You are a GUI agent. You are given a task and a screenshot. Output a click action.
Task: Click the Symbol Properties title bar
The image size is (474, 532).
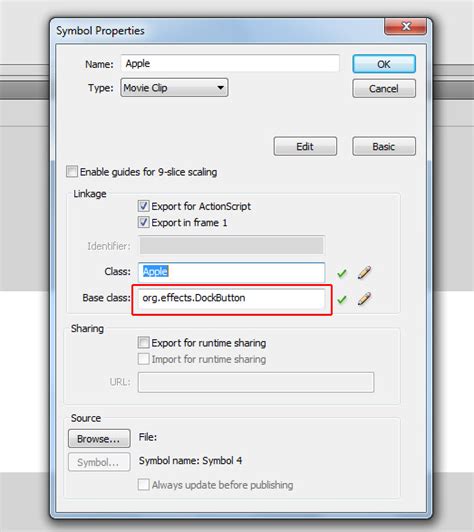tap(217, 31)
